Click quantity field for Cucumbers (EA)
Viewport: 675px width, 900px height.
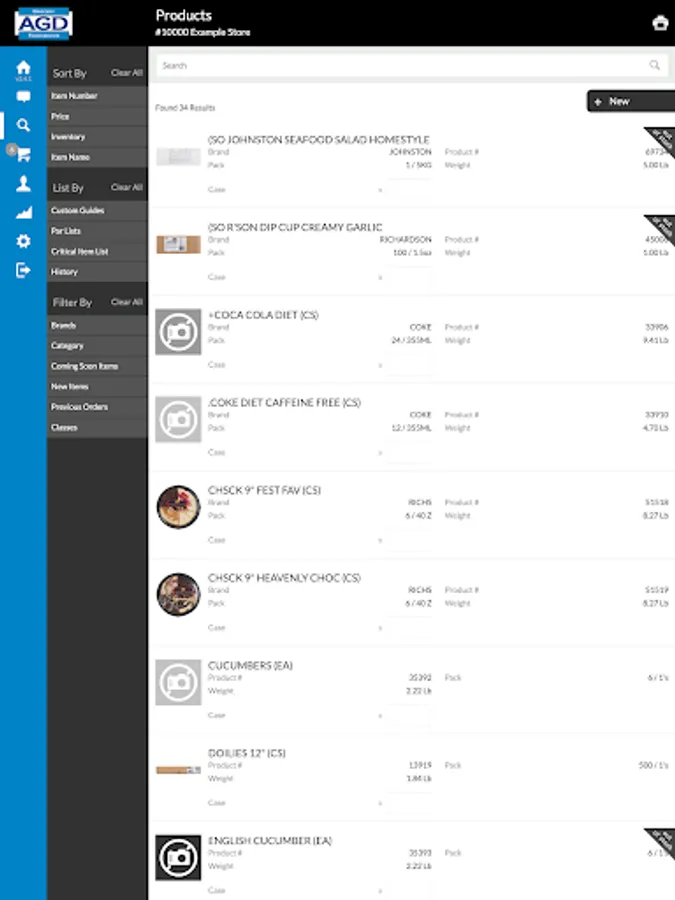pyautogui.click(x=409, y=716)
